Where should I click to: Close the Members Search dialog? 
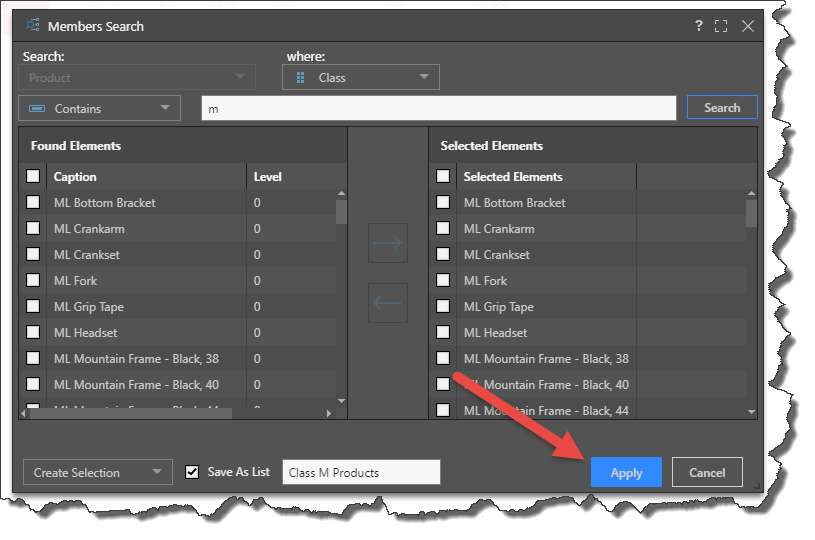747,26
